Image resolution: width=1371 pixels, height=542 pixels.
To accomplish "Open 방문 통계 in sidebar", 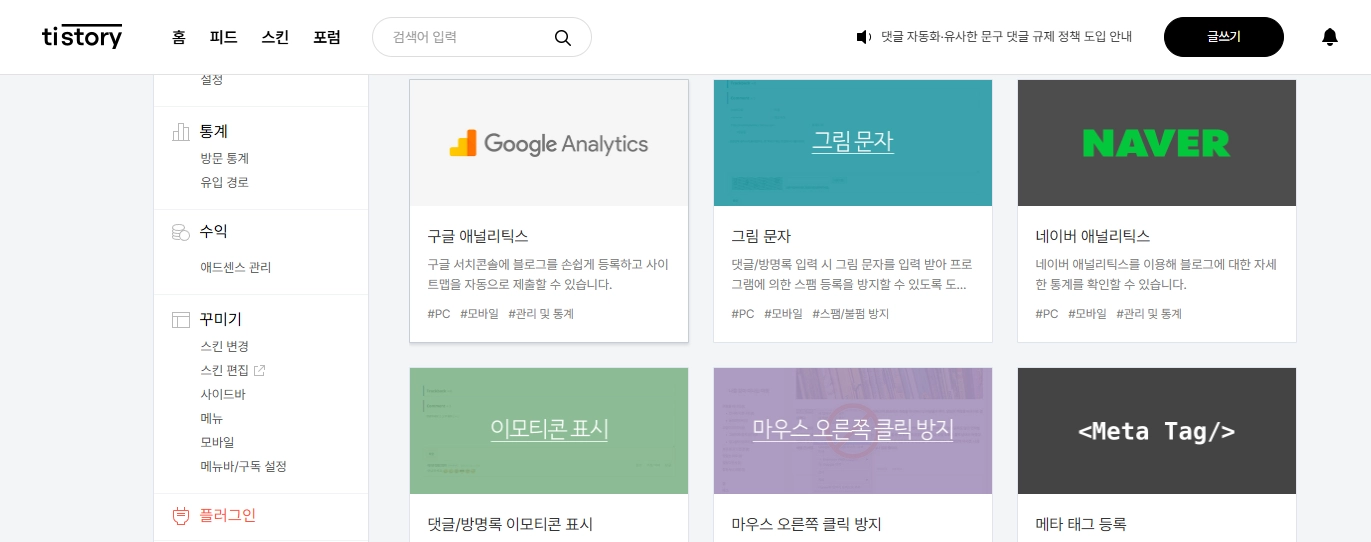I will tap(224, 158).
